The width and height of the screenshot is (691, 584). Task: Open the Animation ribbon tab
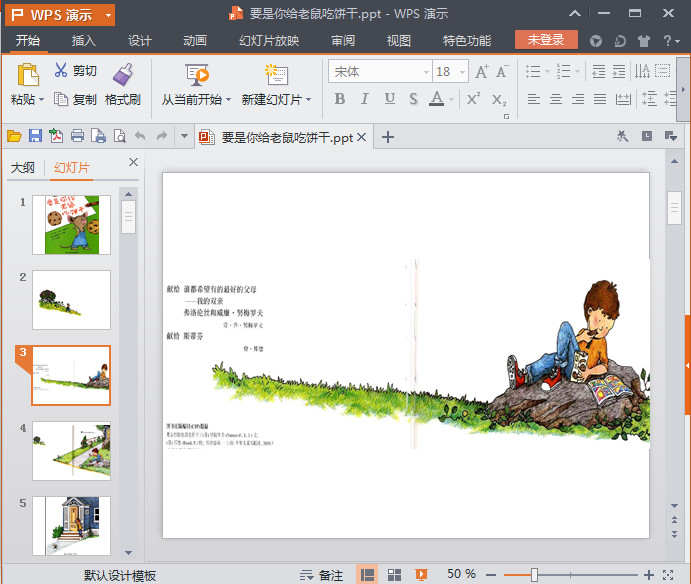click(x=195, y=41)
